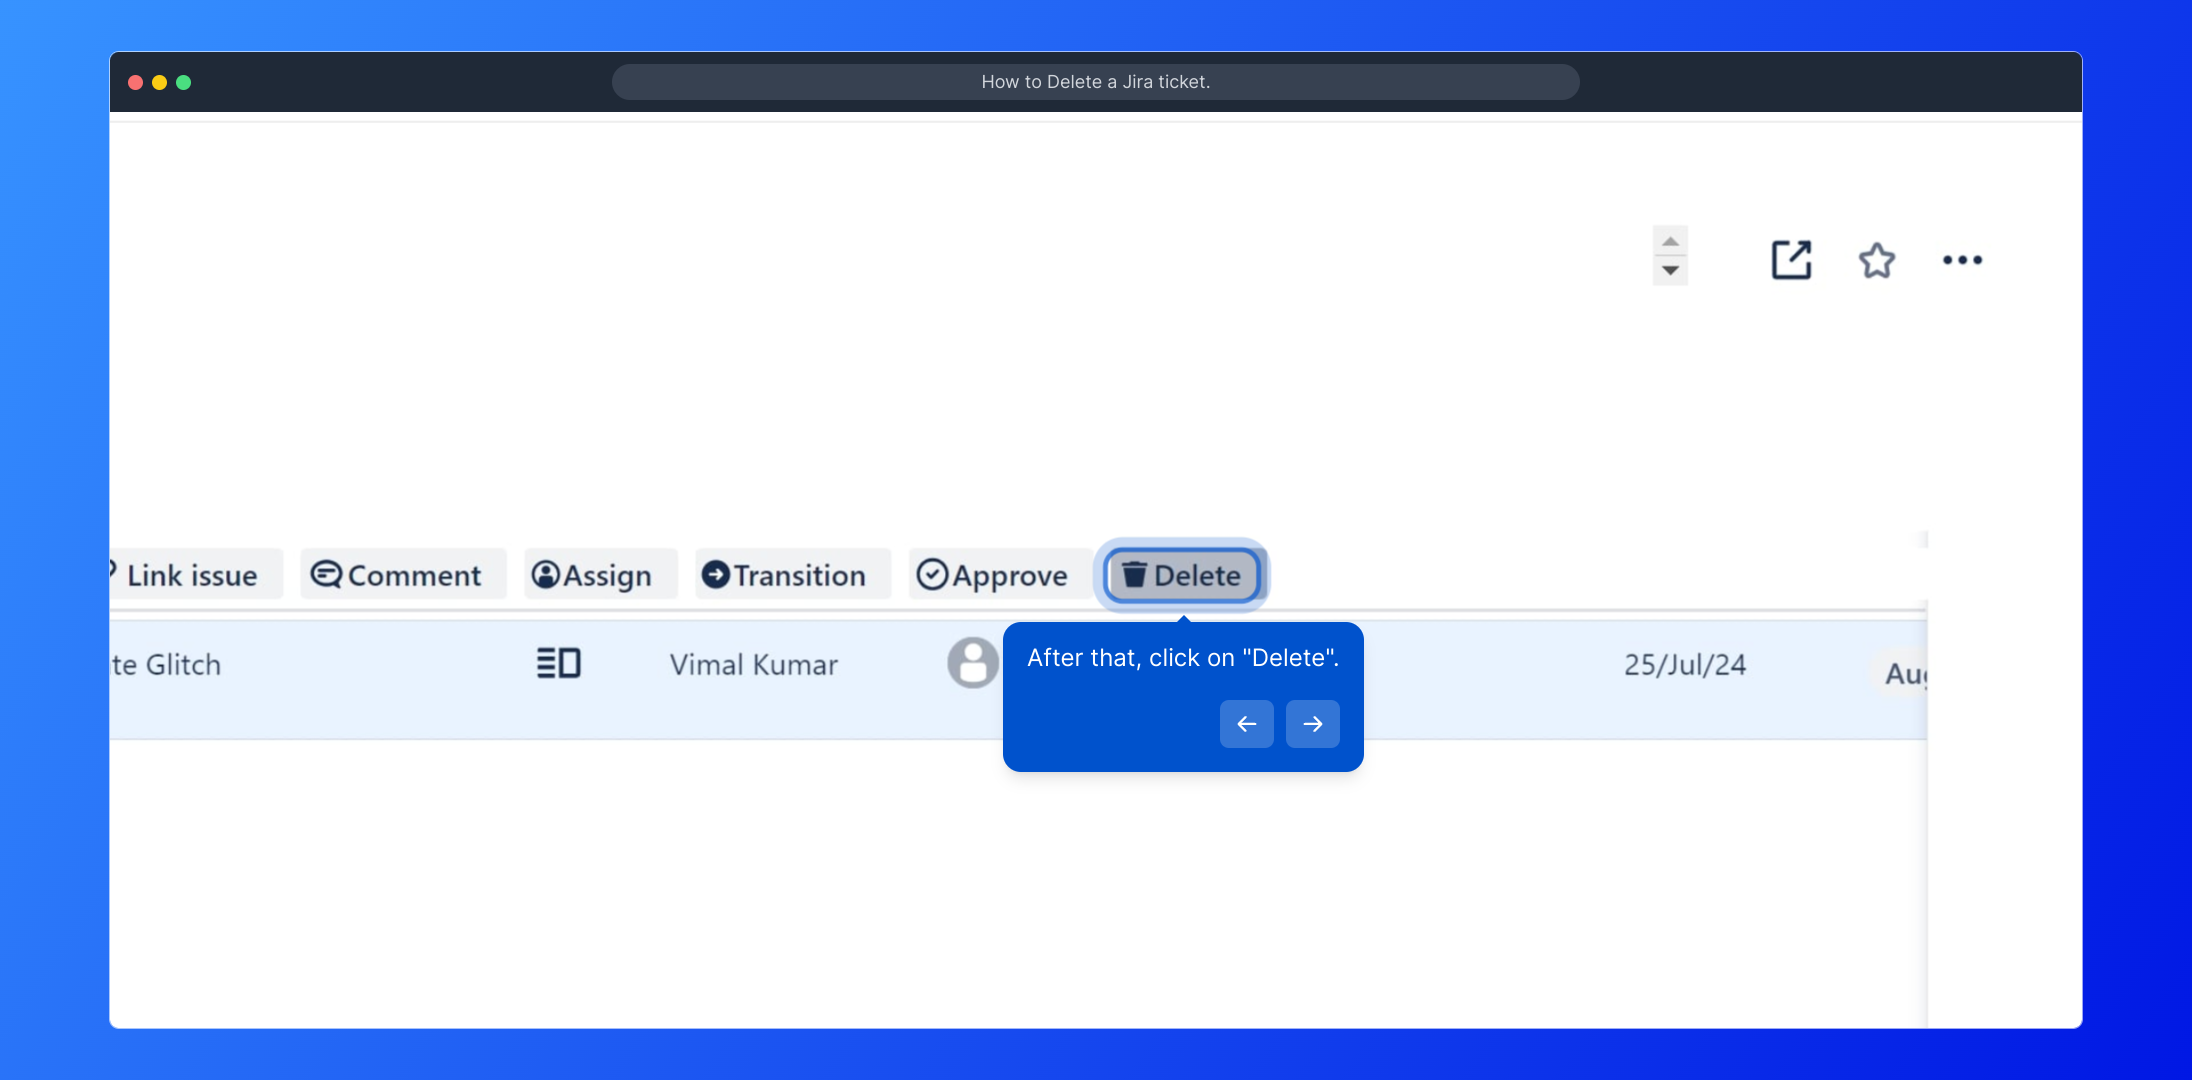
Task: Open the three-dots more options menu
Action: coord(1961,260)
